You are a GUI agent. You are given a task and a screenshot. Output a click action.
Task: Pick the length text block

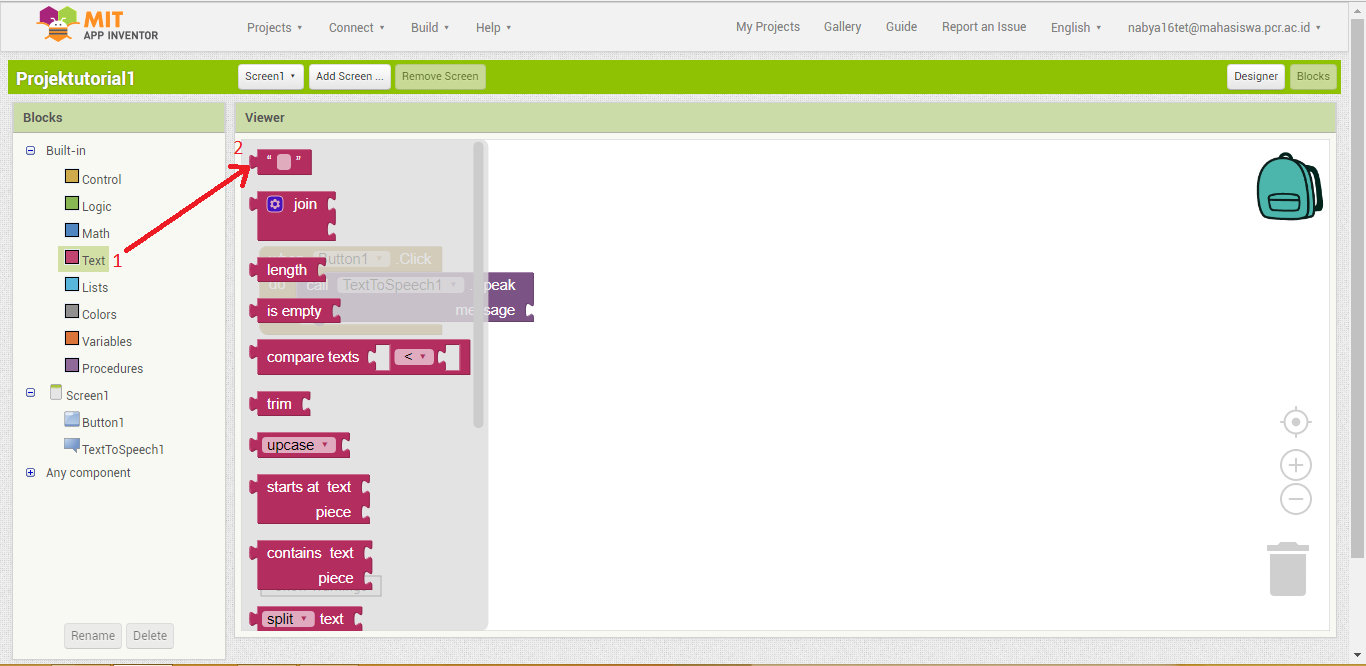tap(287, 270)
